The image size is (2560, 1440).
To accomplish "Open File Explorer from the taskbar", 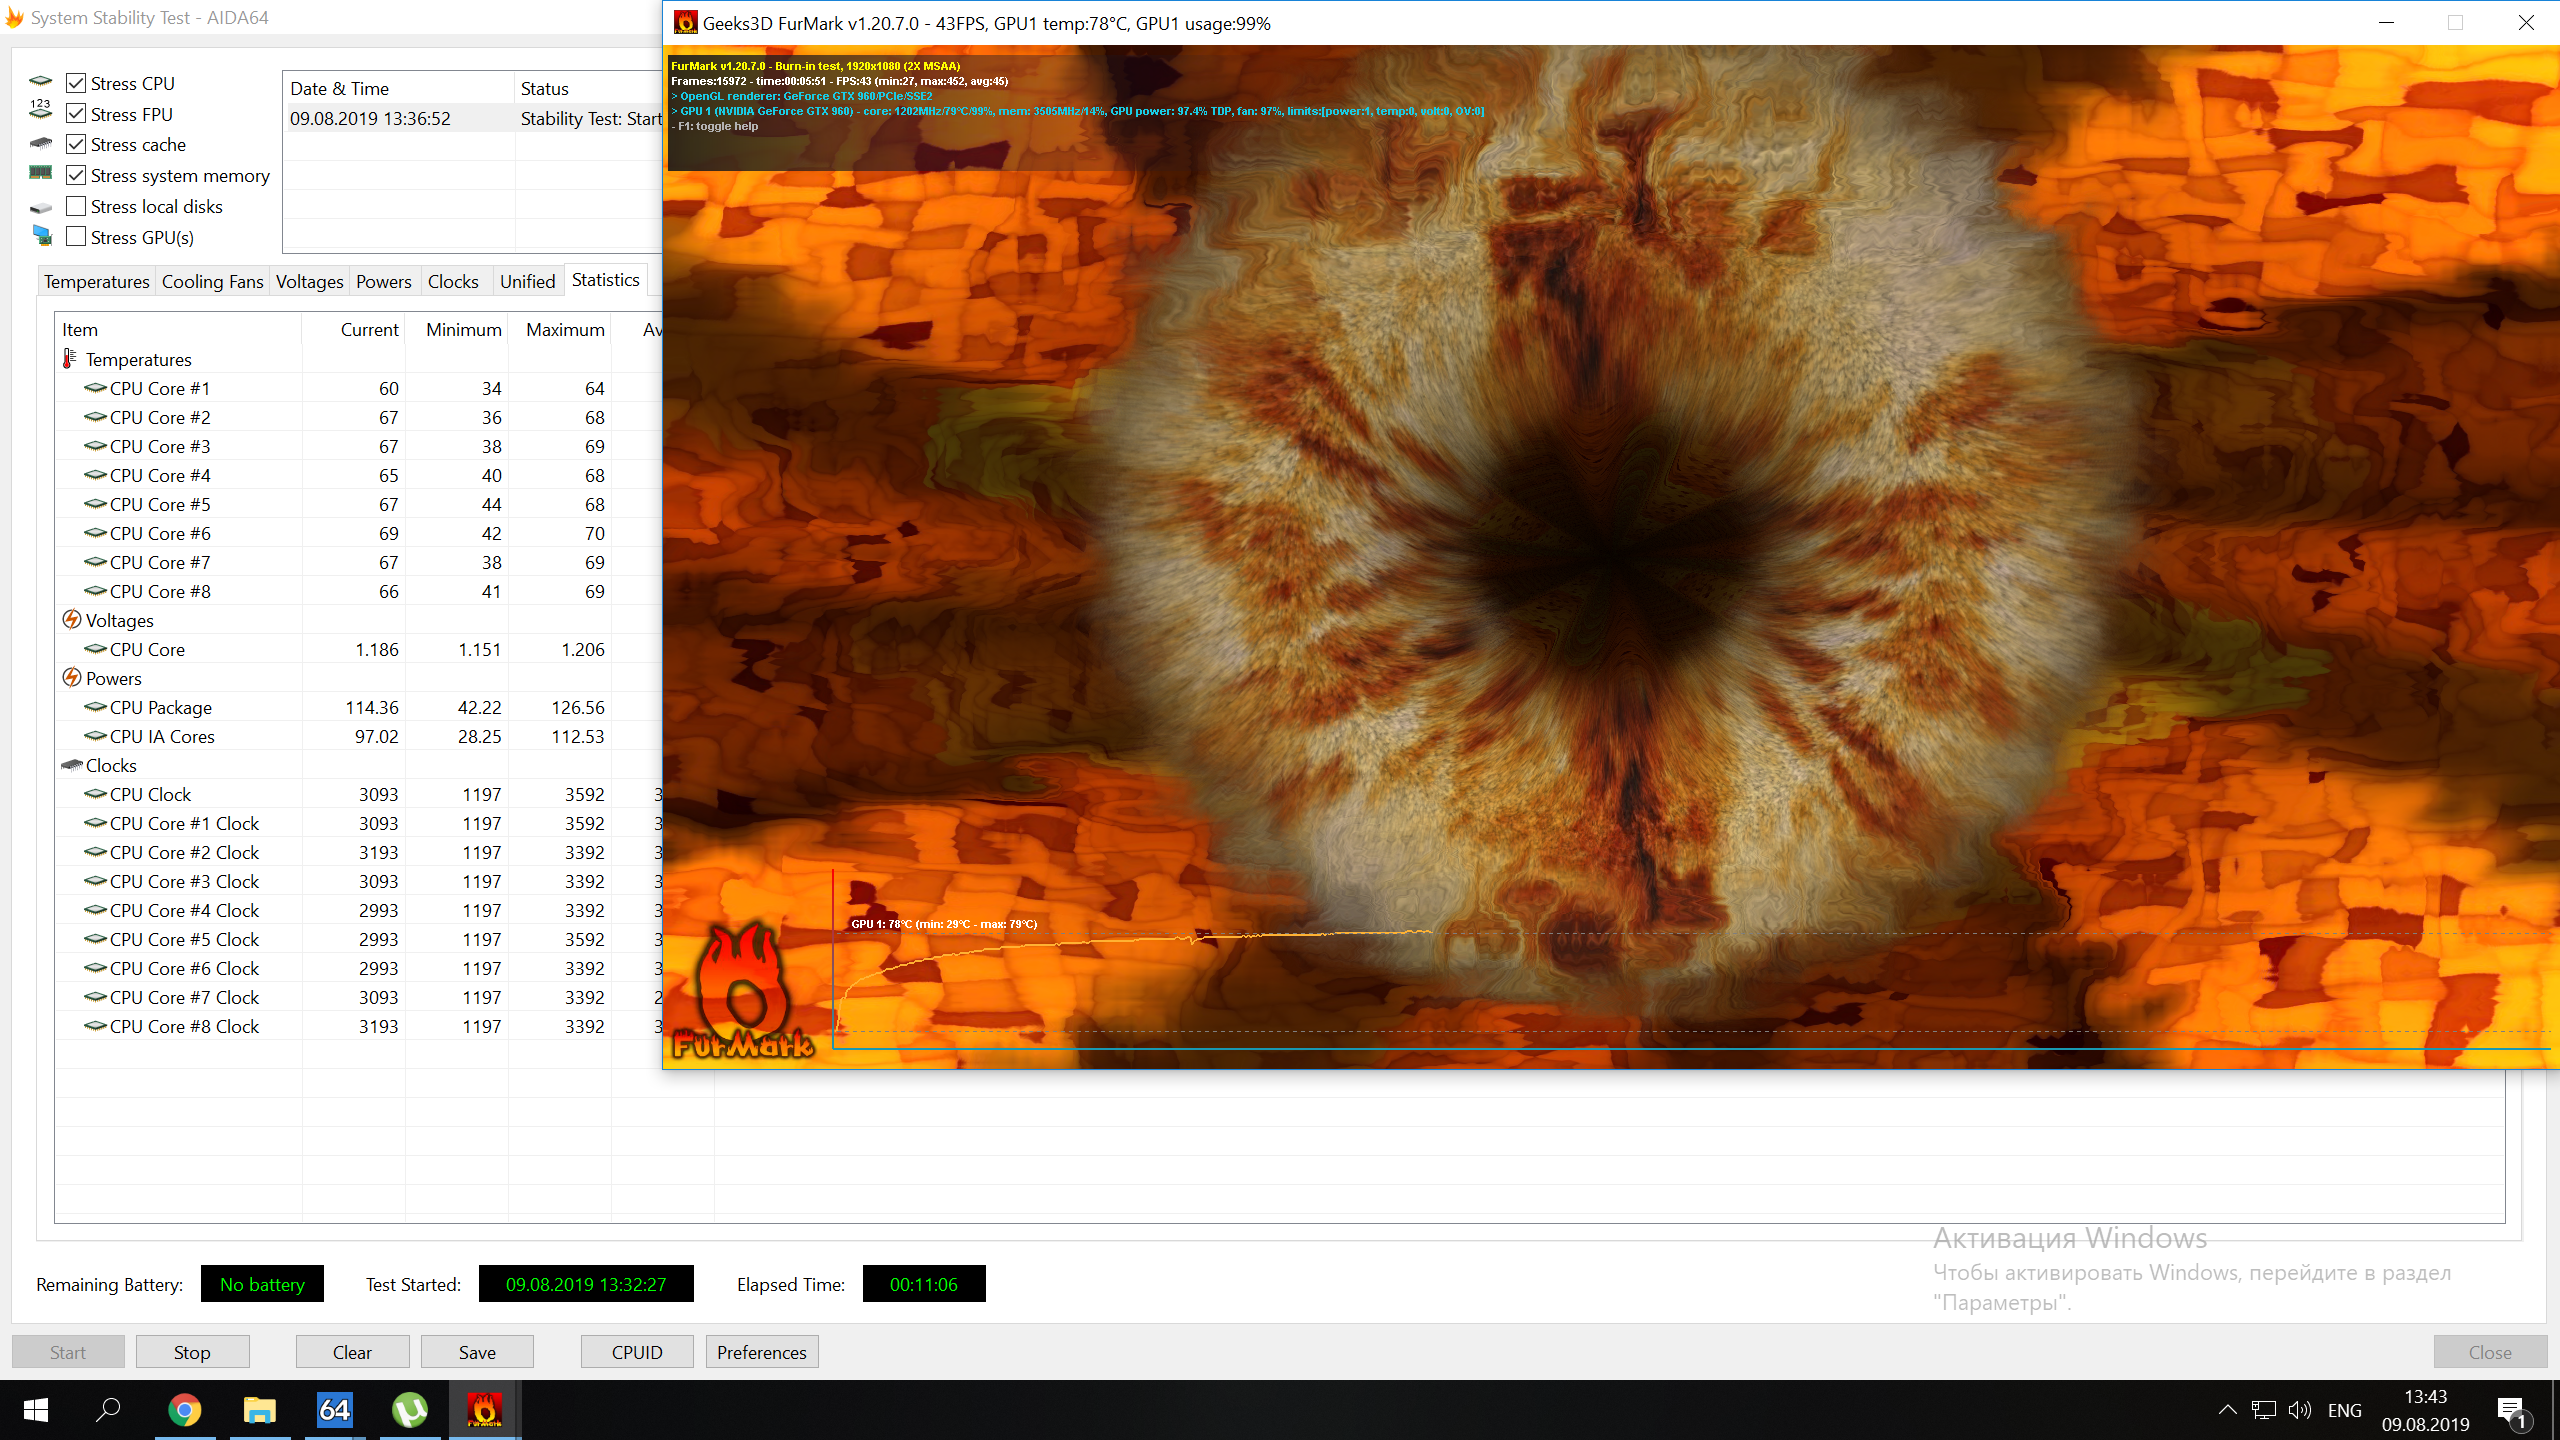I will pyautogui.click(x=259, y=1410).
